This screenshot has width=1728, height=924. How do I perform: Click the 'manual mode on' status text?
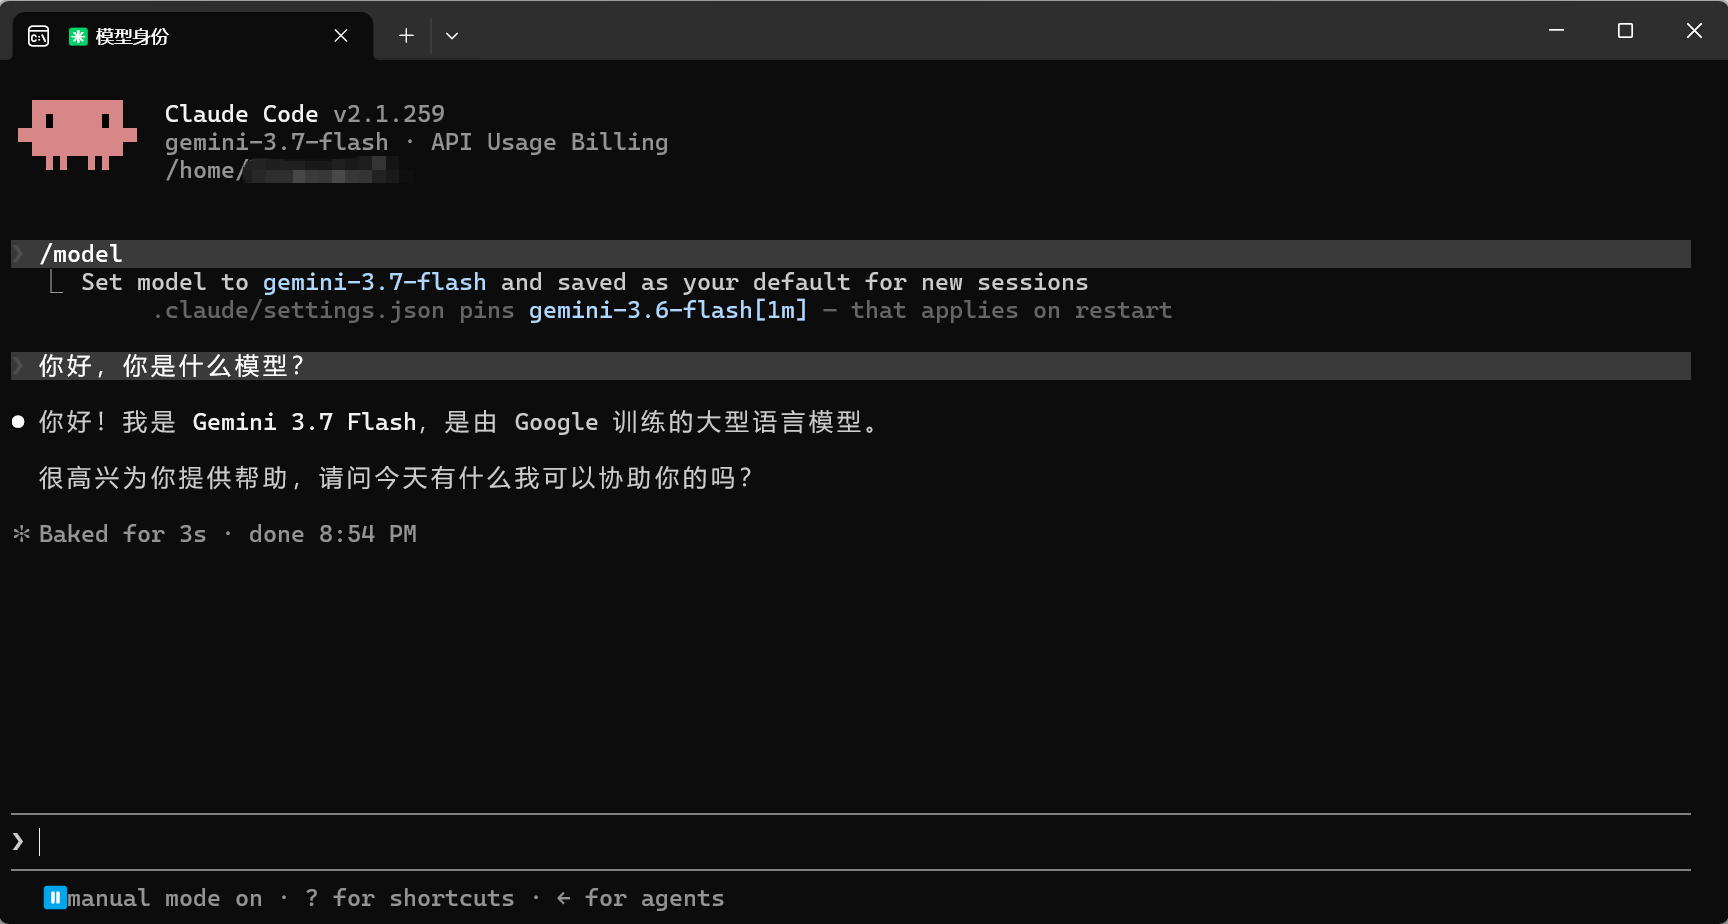[165, 898]
